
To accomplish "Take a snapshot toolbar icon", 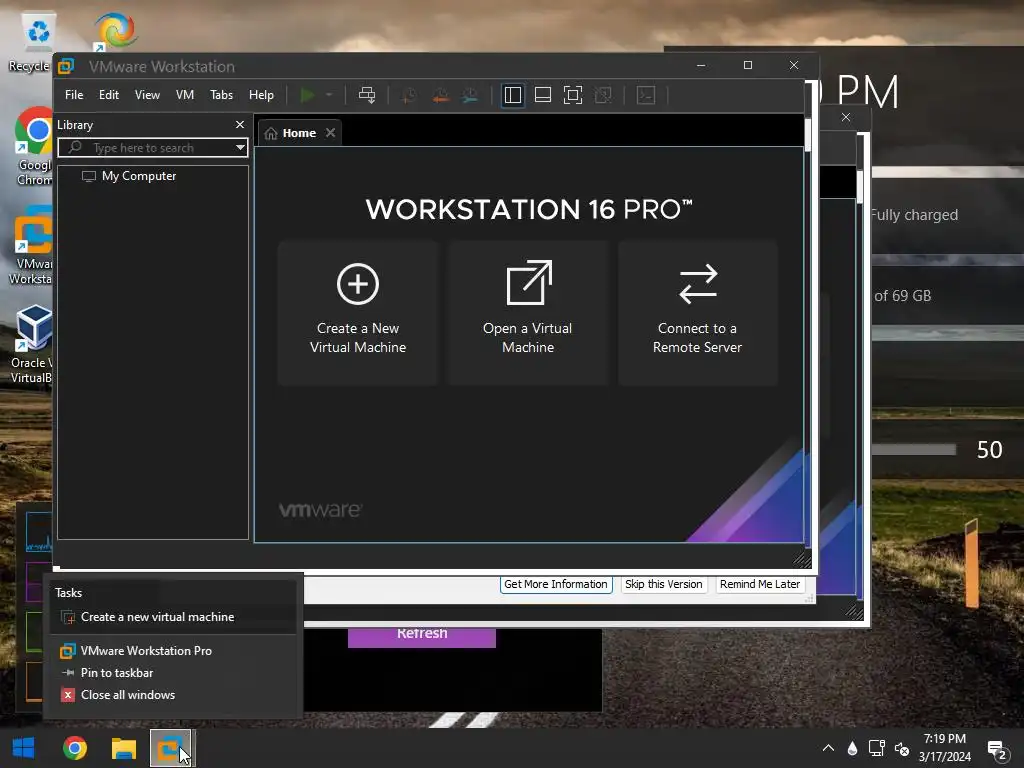I will (x=409, y=95).
